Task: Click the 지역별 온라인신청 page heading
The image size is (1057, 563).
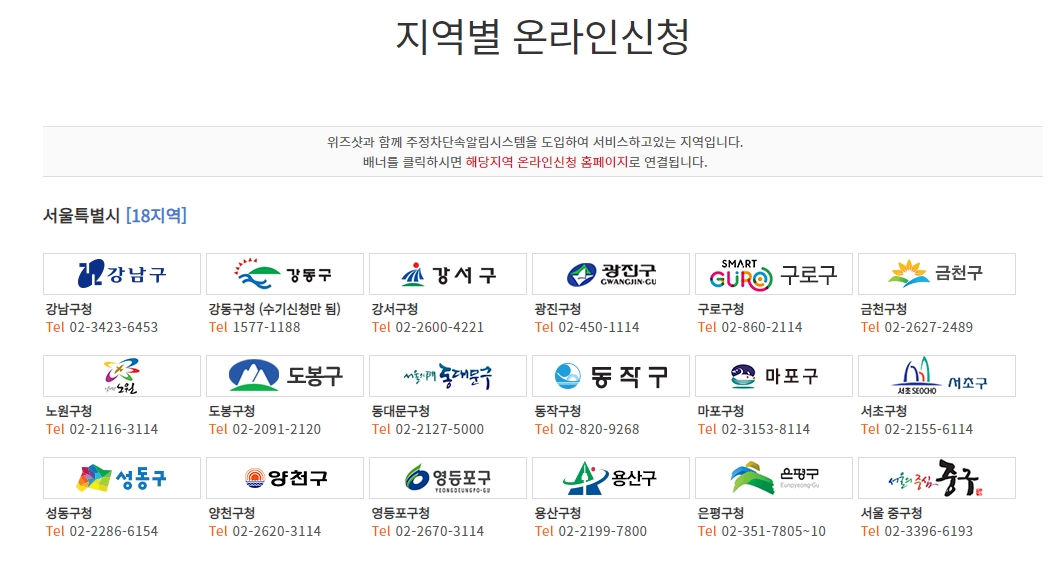Action: (543, 36)
